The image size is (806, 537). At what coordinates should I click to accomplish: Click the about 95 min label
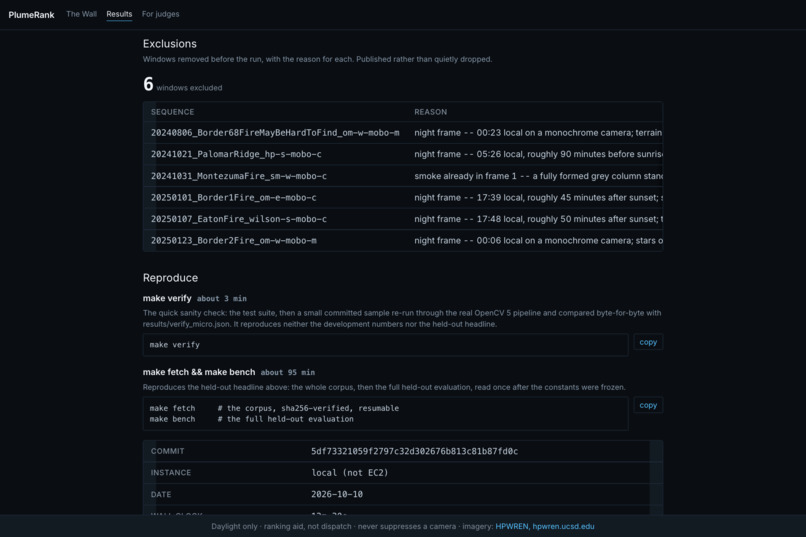288,373
